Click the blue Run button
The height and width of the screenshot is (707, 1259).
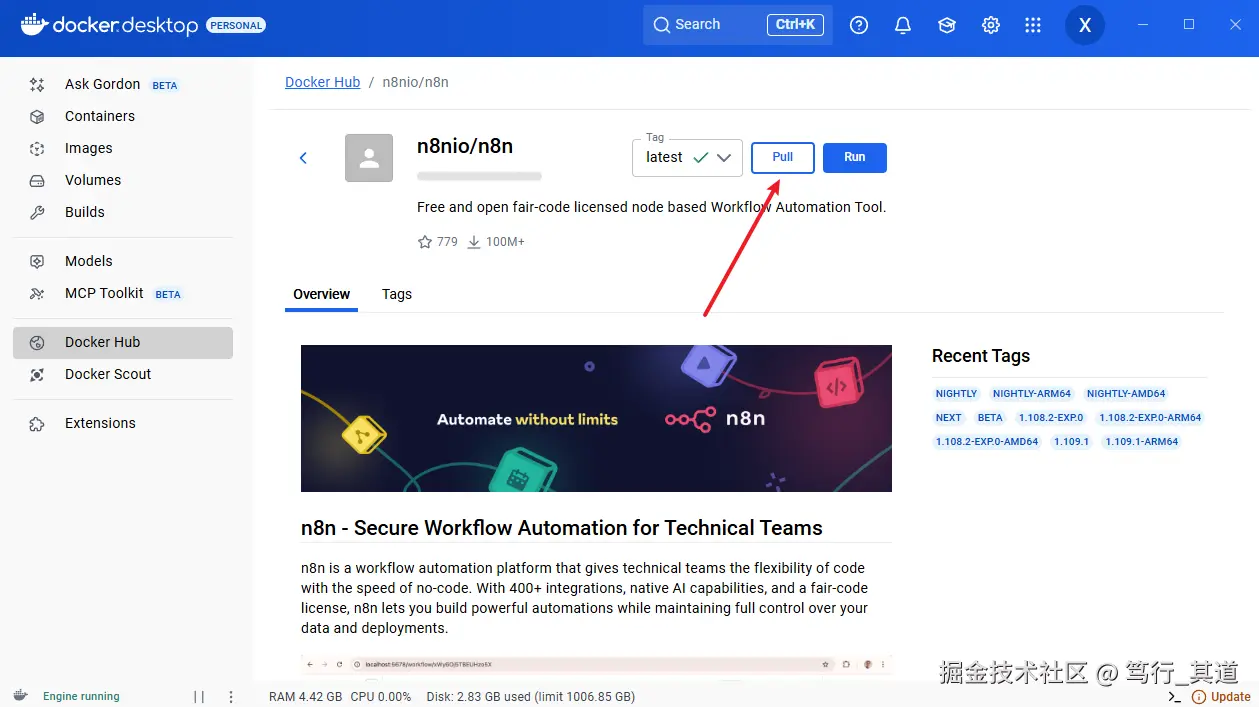(855, 157)
